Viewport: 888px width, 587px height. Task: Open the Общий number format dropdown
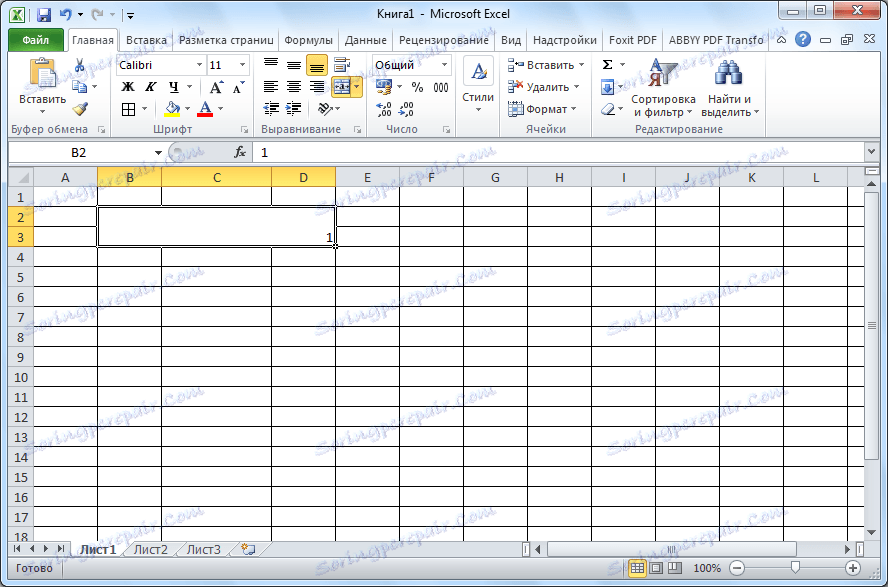point(445,65)
